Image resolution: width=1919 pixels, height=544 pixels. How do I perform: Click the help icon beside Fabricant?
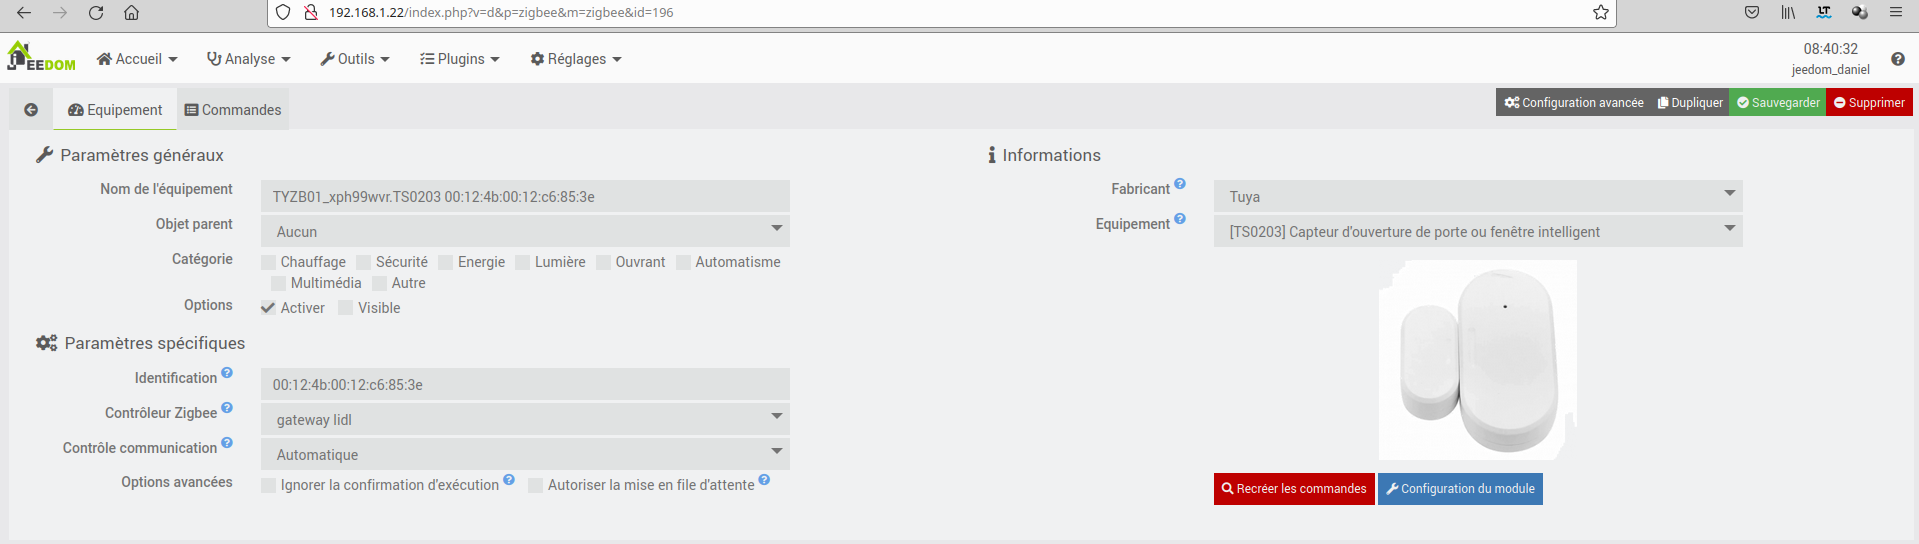pos(1180,184)
